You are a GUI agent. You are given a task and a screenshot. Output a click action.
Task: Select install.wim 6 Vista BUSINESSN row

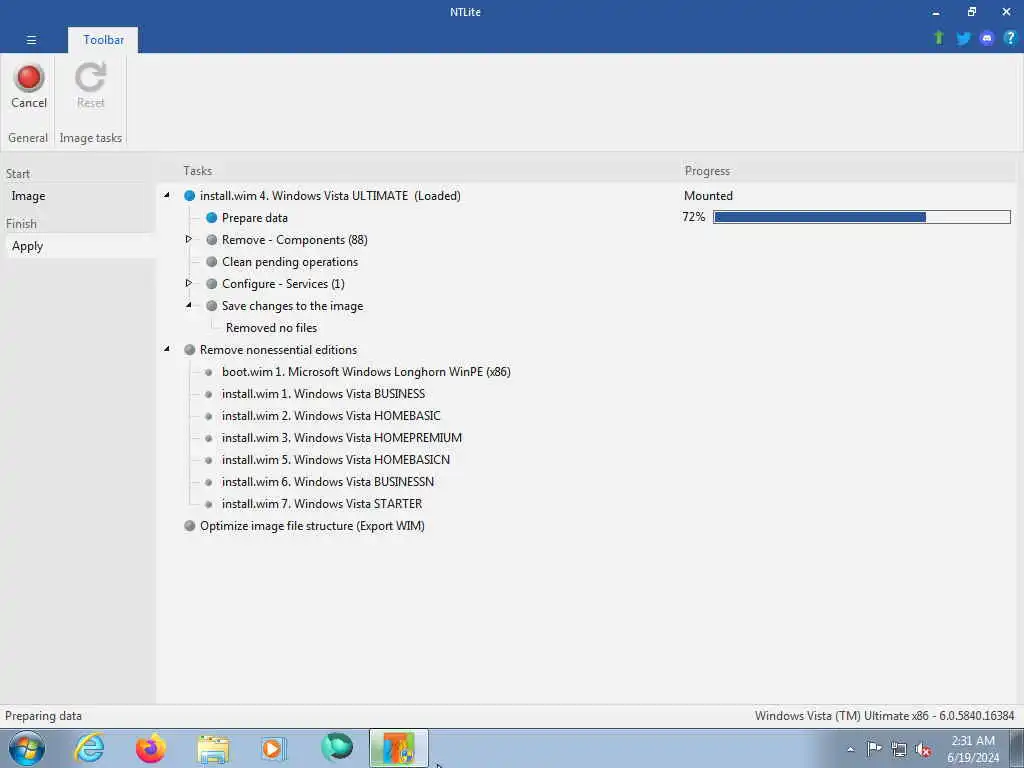coord(328,482)
